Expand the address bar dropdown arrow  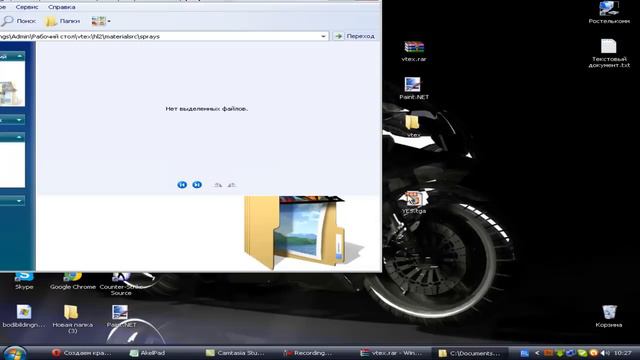tap(323, 36)
